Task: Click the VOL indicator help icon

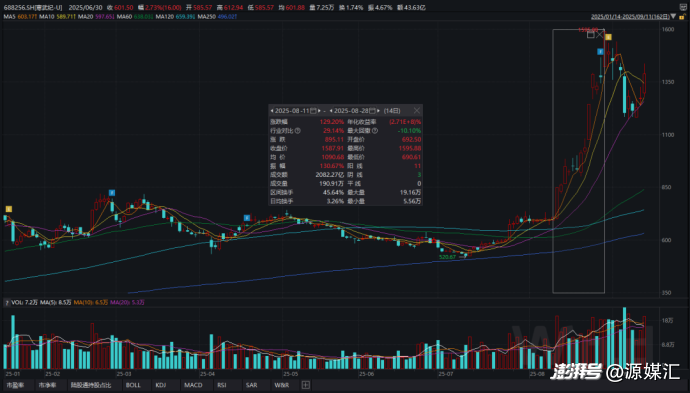Action: [7, 303]
